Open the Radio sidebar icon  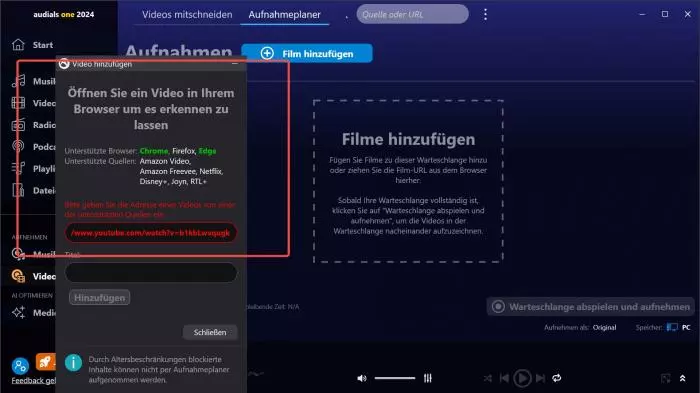(18, 125)
